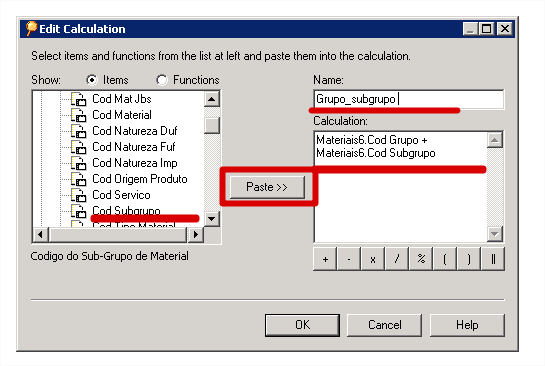Confirm with the OK button
The width and height of the screenshot is (545, 366).
(302, 325)
